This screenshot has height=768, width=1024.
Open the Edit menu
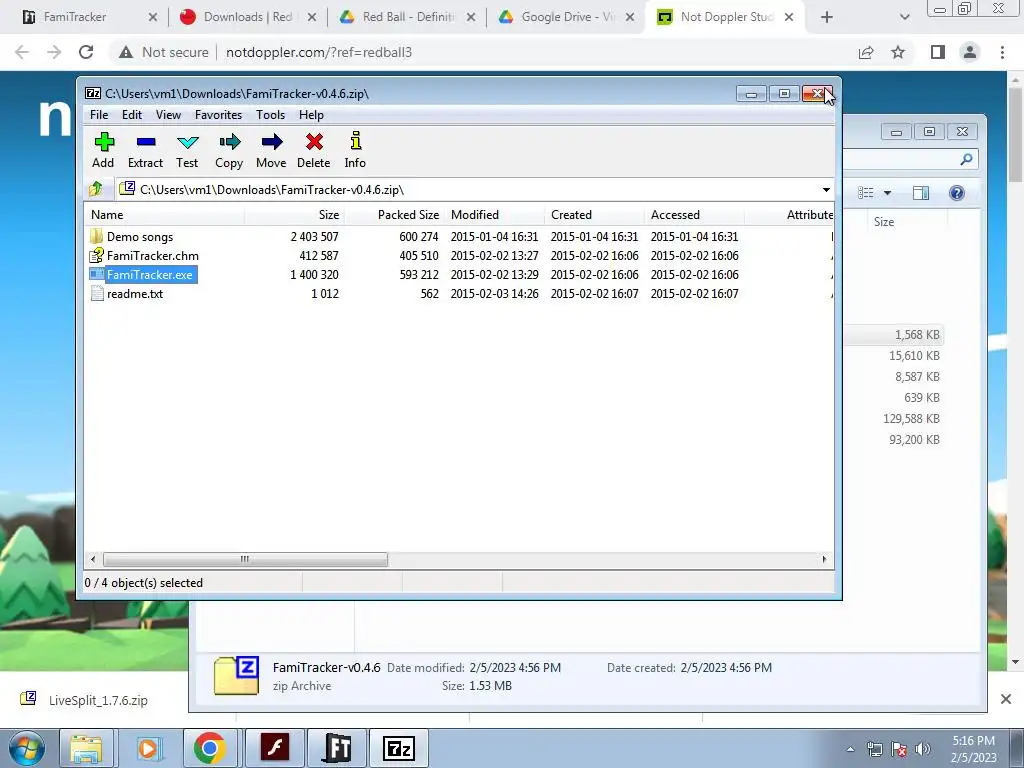pyautogui.click(x=132, y=115)
